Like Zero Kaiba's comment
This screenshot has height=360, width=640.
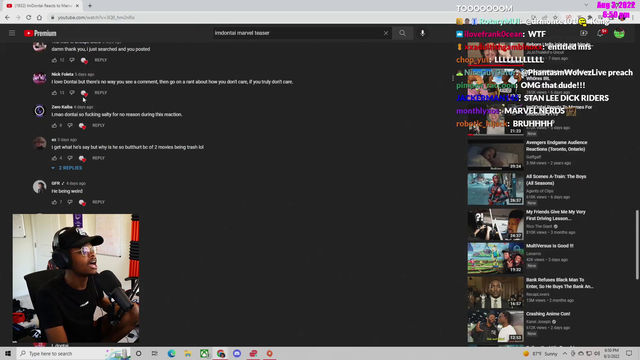54,125
